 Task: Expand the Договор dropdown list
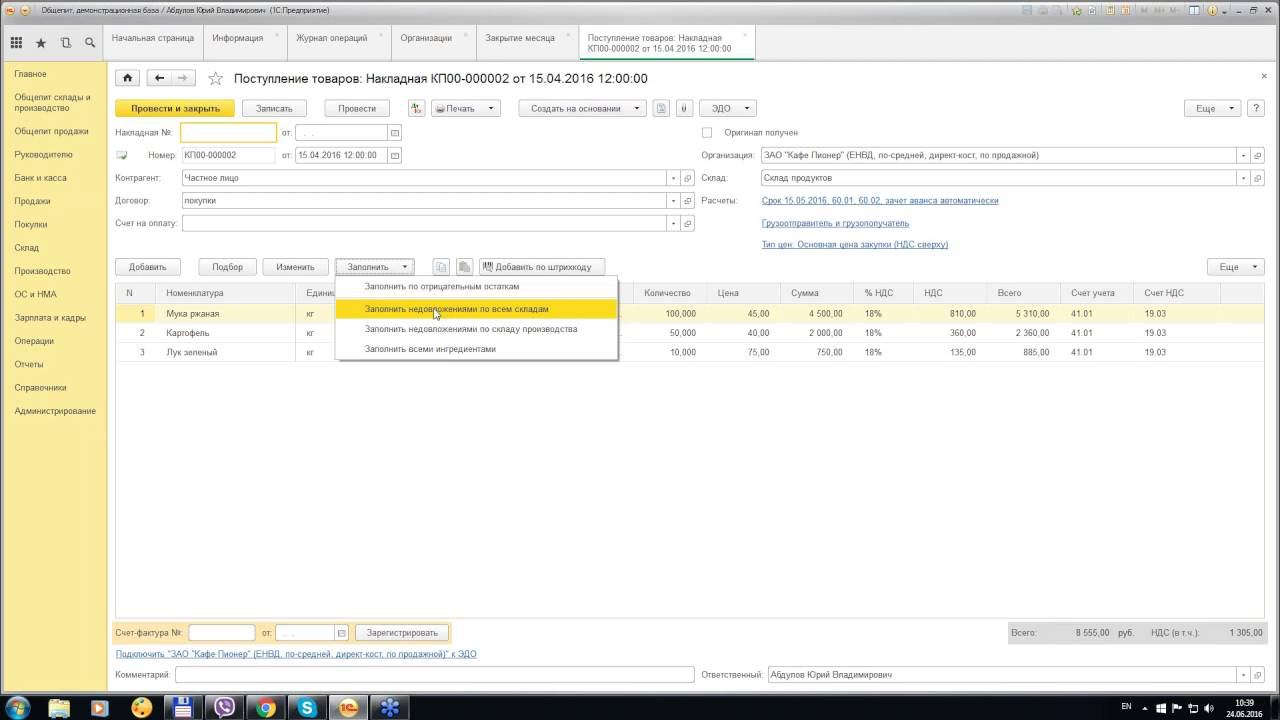(673, 200)
